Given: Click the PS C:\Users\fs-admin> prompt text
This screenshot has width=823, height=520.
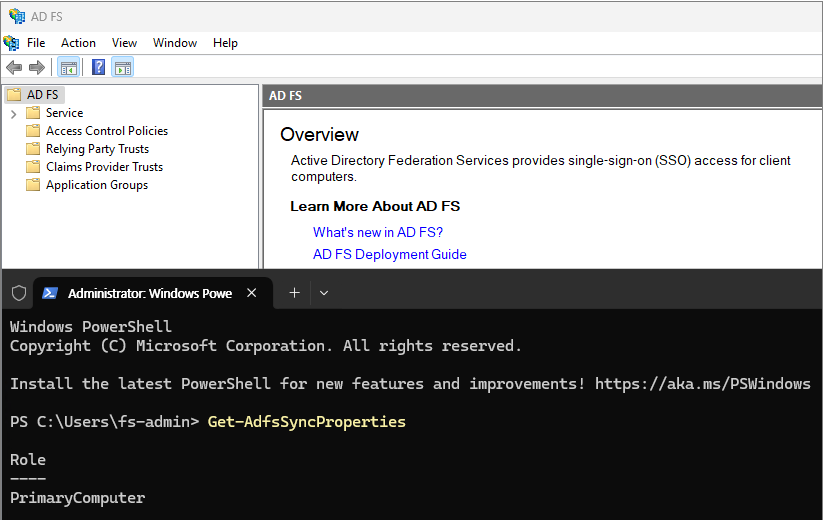Looking at the screenshot, I should pyautogui.click(x=104, y=422).
